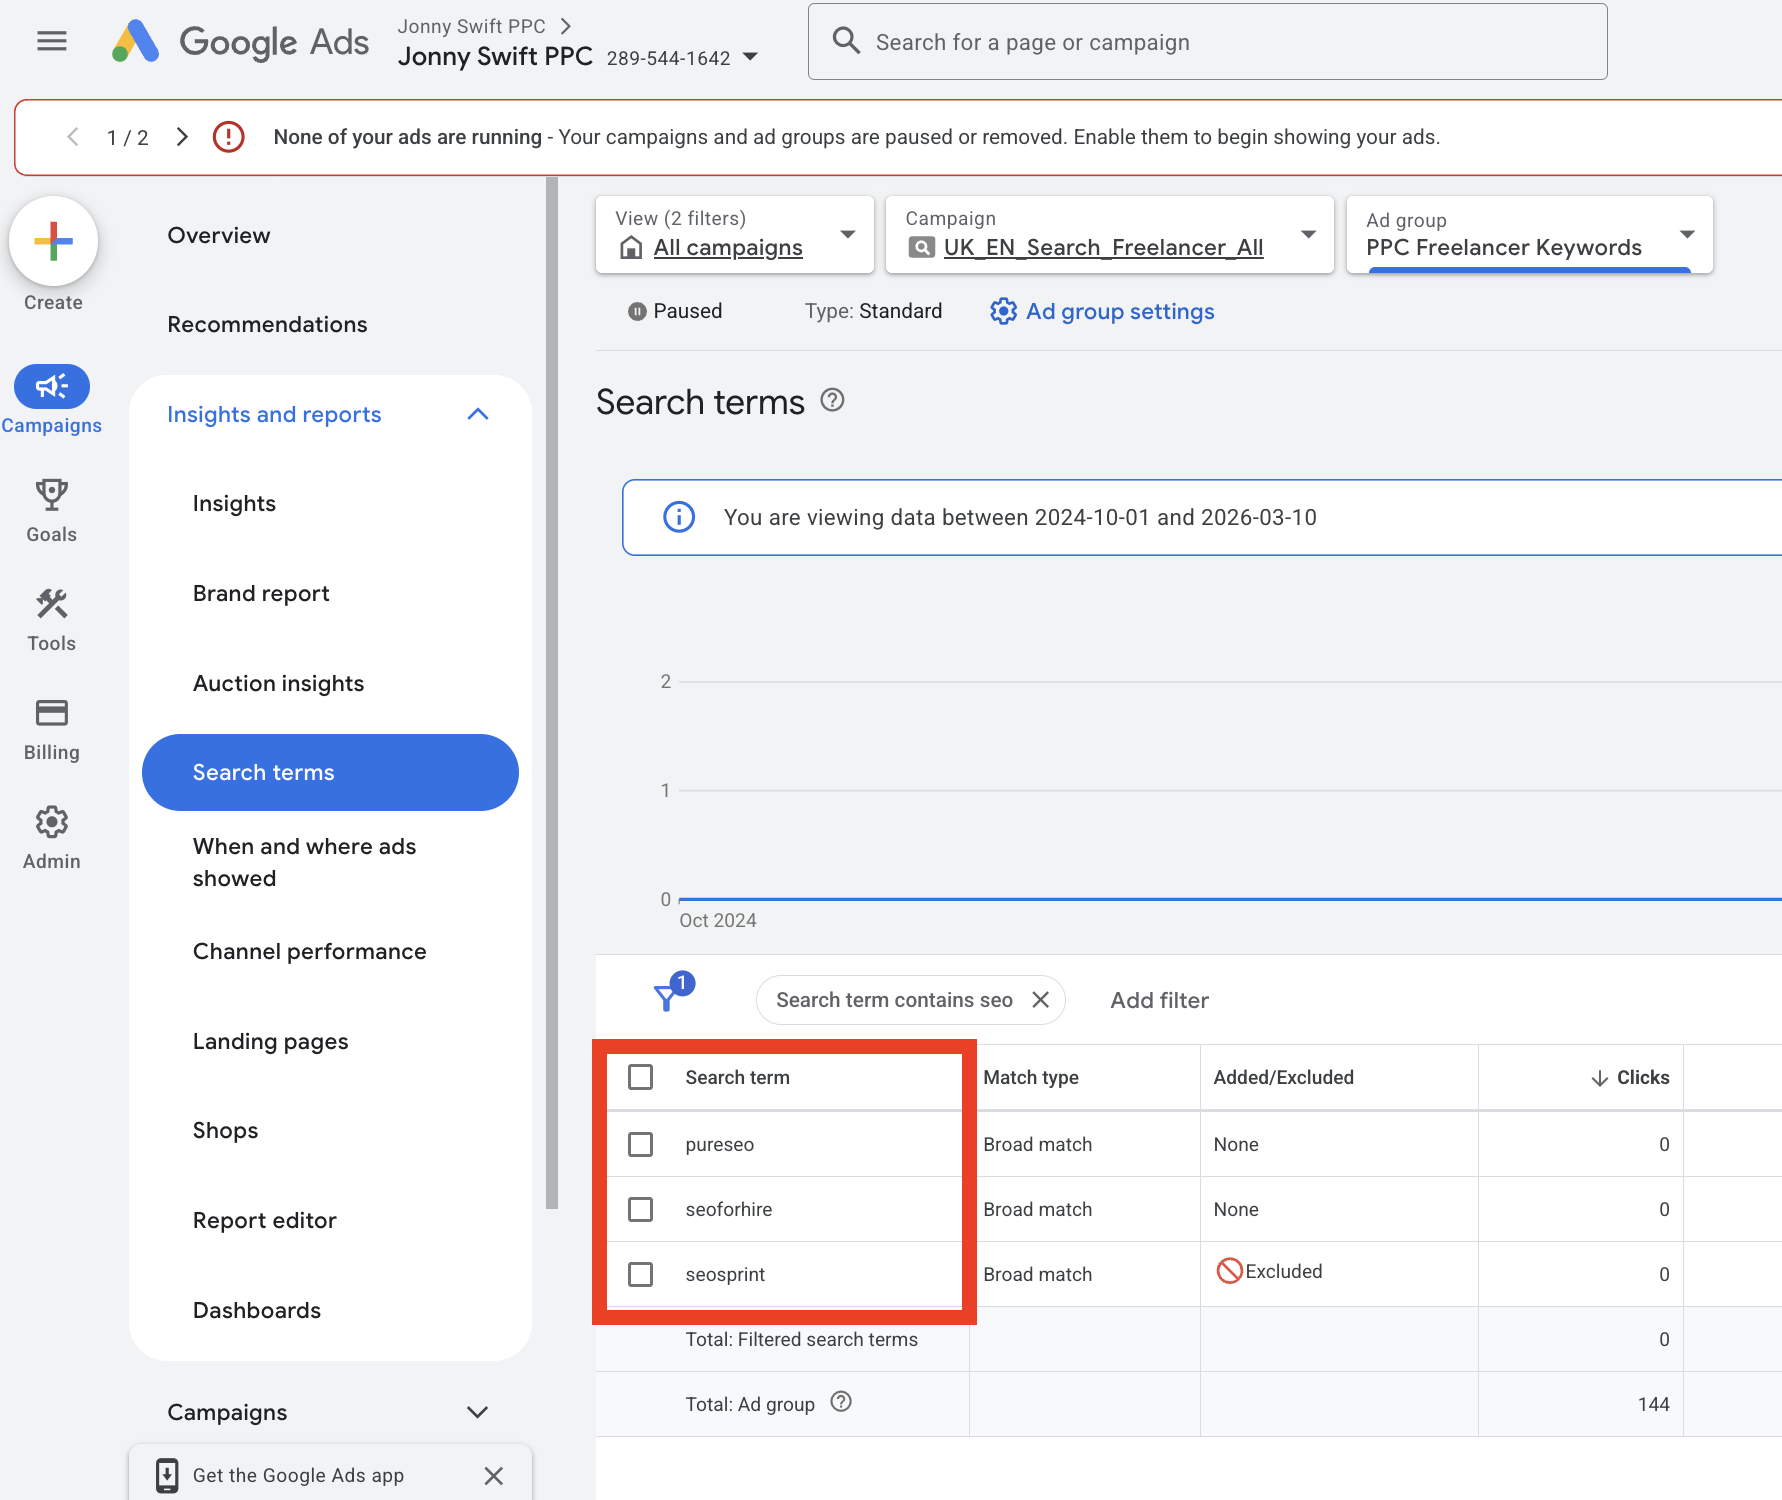Screen dimensions: 1782x1500
Task: Check the select-all Search term checkbox
Action: coord(640,1077)
